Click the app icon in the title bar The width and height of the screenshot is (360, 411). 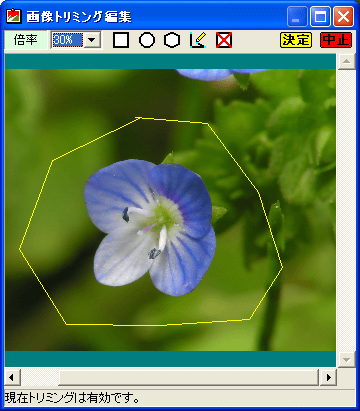point(14,16)
